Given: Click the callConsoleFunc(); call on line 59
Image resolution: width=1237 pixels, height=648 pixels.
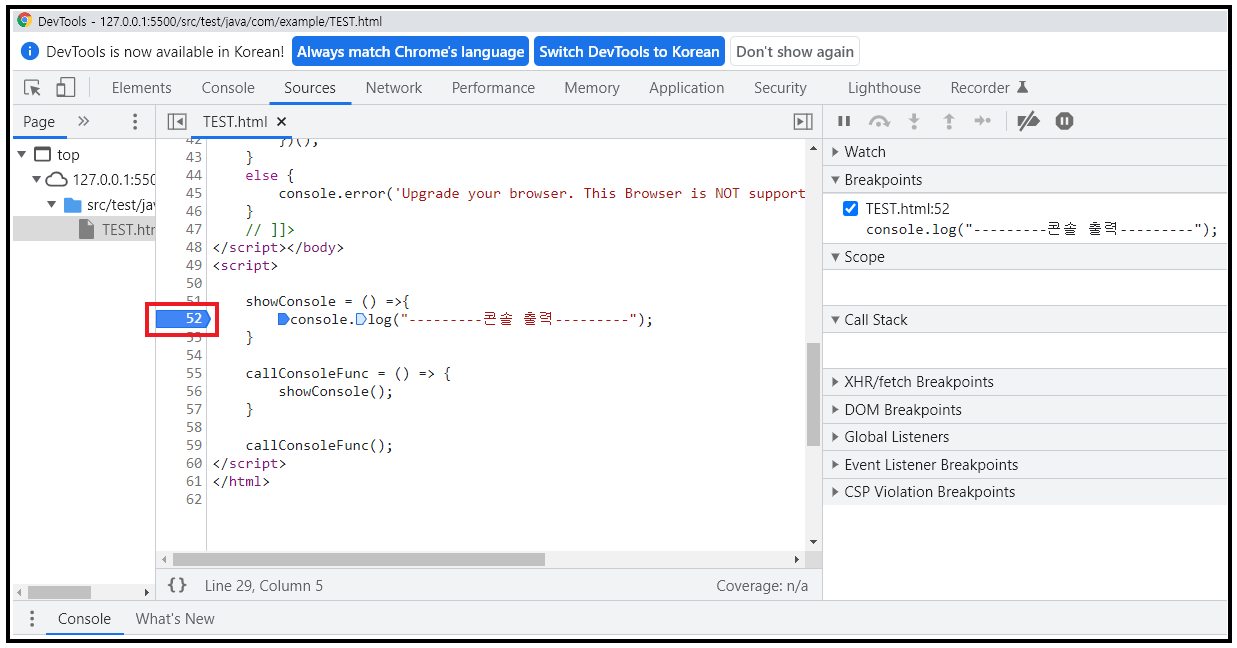Looking at the screenshot, I should point(319,445).
